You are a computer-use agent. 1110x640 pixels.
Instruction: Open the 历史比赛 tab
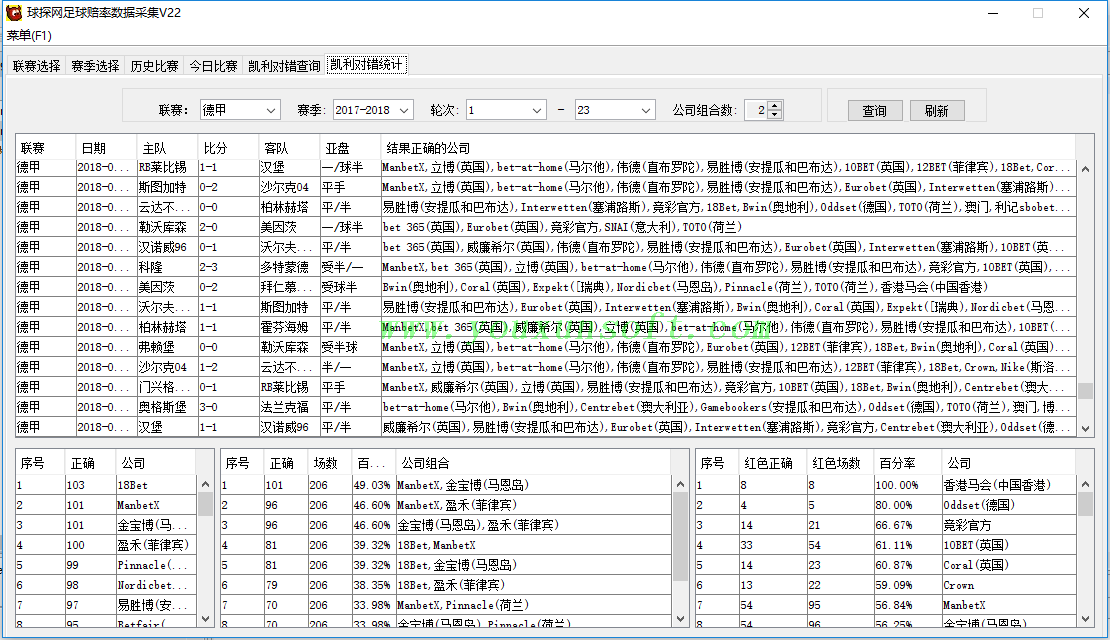click(154, 66)
